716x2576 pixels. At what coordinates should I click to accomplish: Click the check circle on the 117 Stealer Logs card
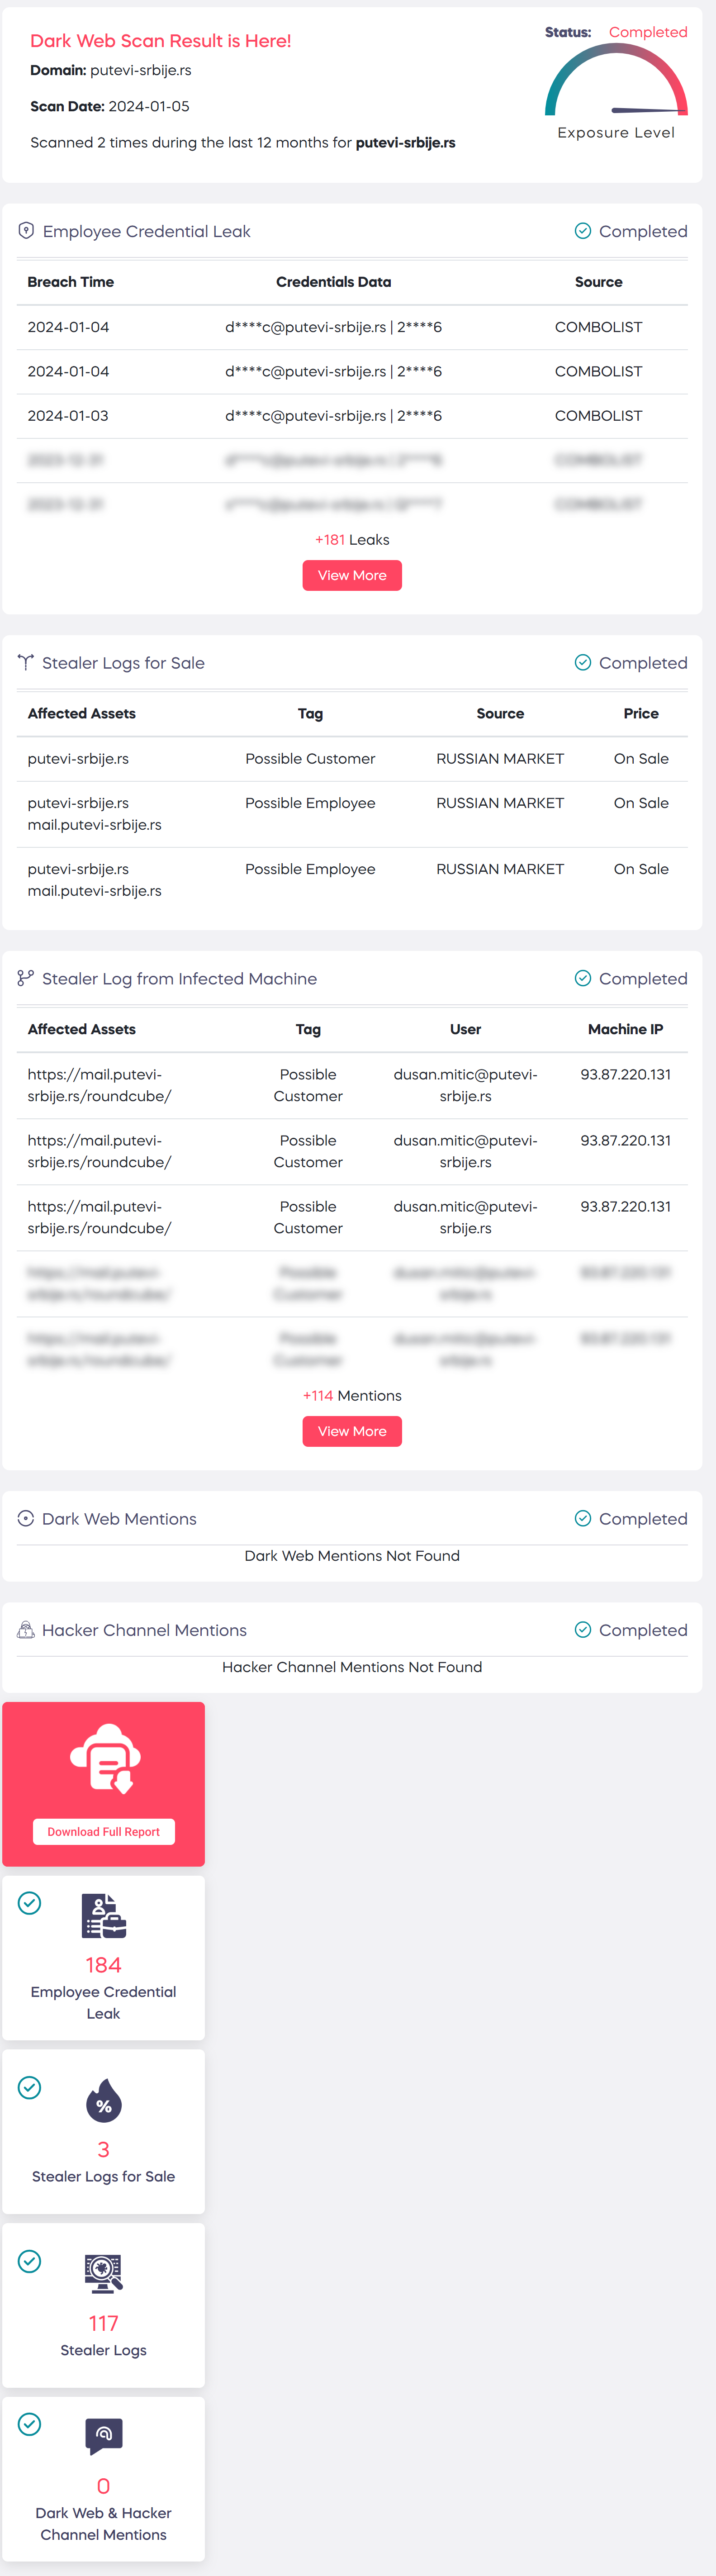[x=30, y=2261]
